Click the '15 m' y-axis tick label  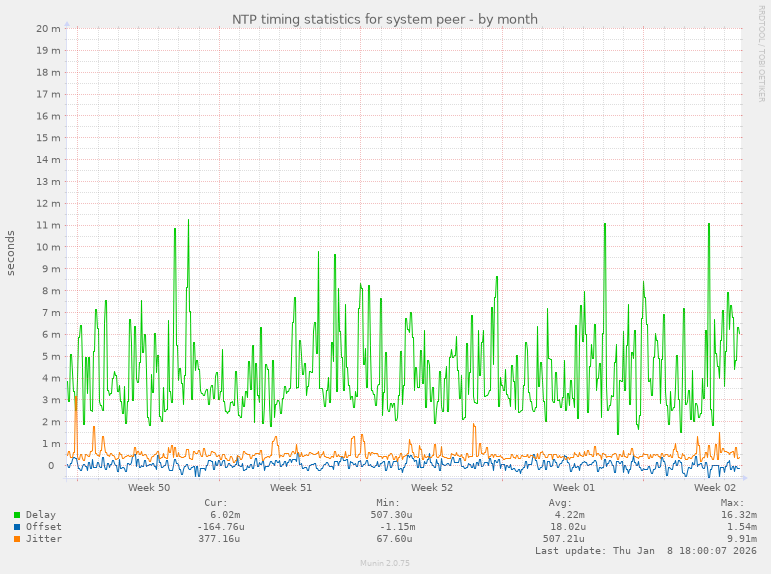pyautogui.click(x=48, y=138)
